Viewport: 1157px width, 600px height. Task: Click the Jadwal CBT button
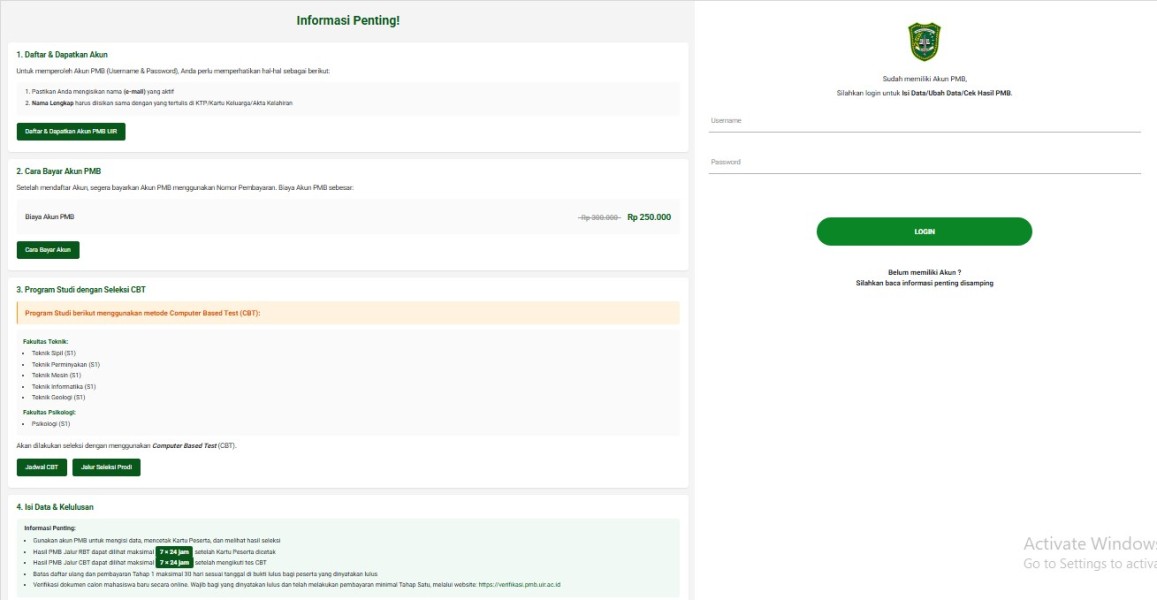[x=41, y=467]
